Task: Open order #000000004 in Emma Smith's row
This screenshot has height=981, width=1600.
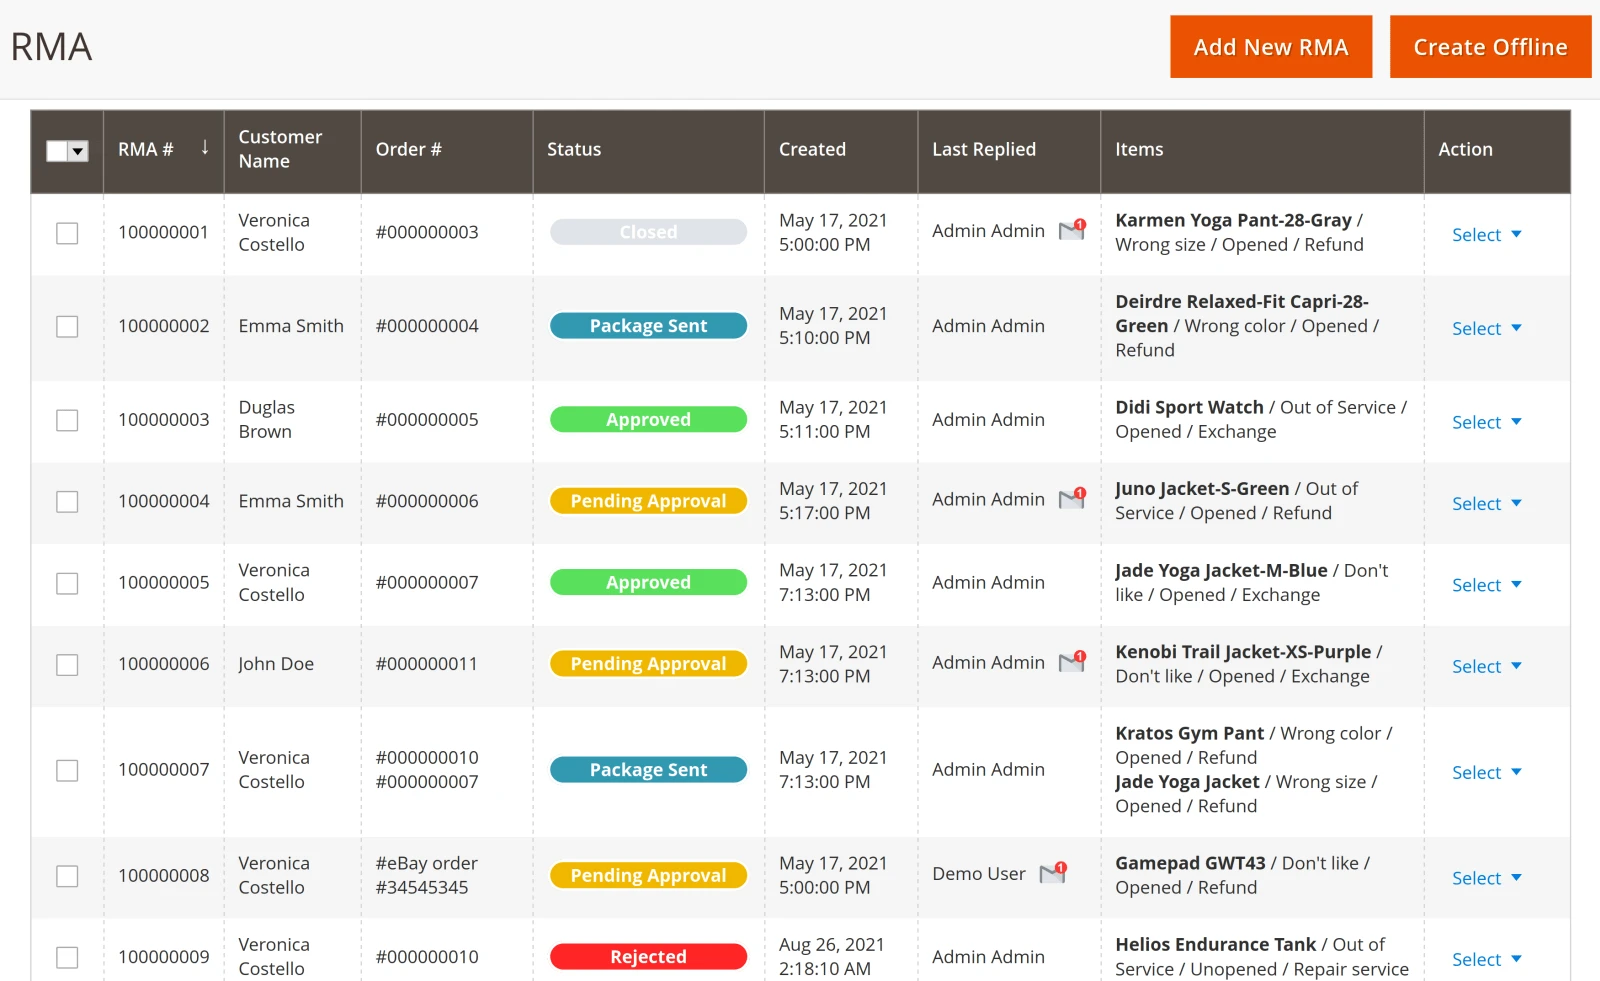Action: (x=427, y=326)
